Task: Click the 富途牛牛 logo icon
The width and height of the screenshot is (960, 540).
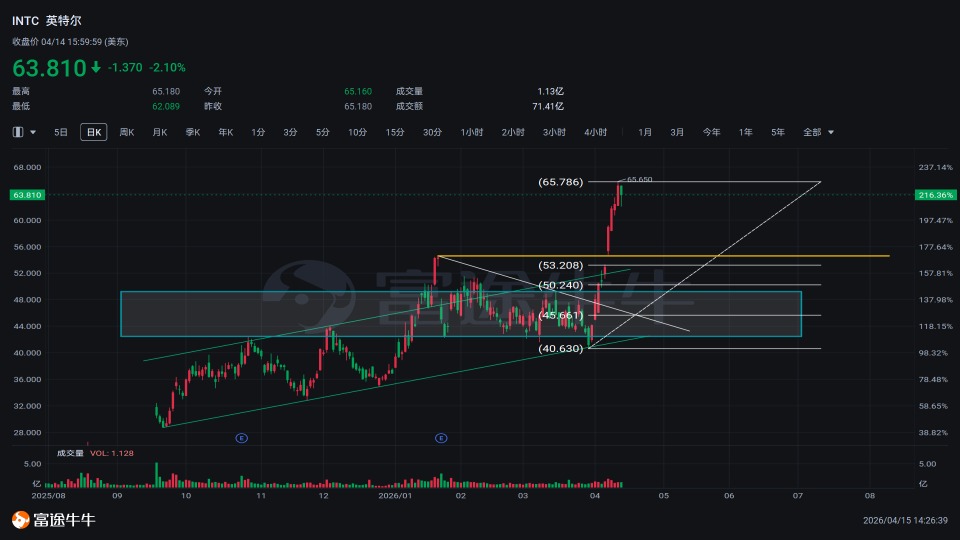Action: 21,520
